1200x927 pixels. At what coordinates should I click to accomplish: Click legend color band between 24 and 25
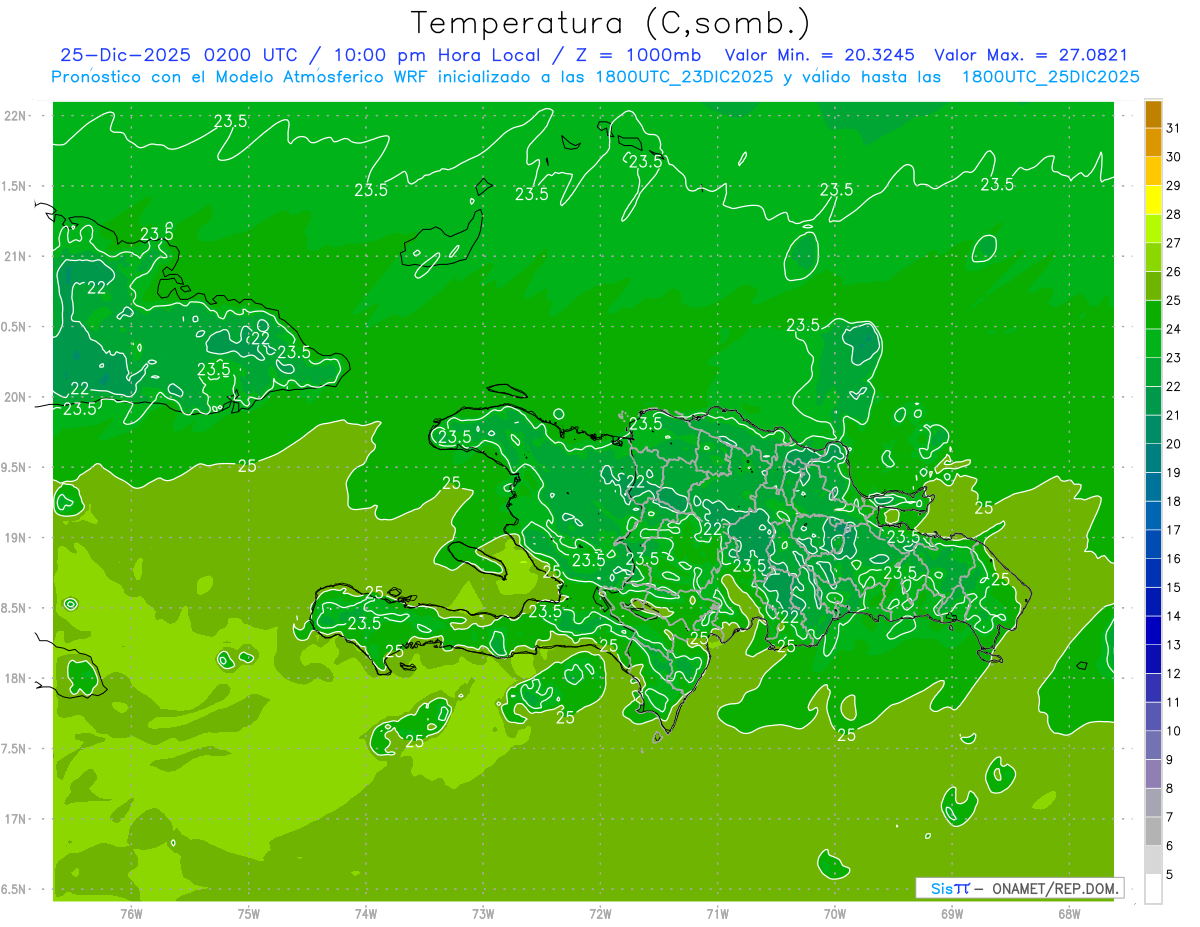(x=1153, y=315)
